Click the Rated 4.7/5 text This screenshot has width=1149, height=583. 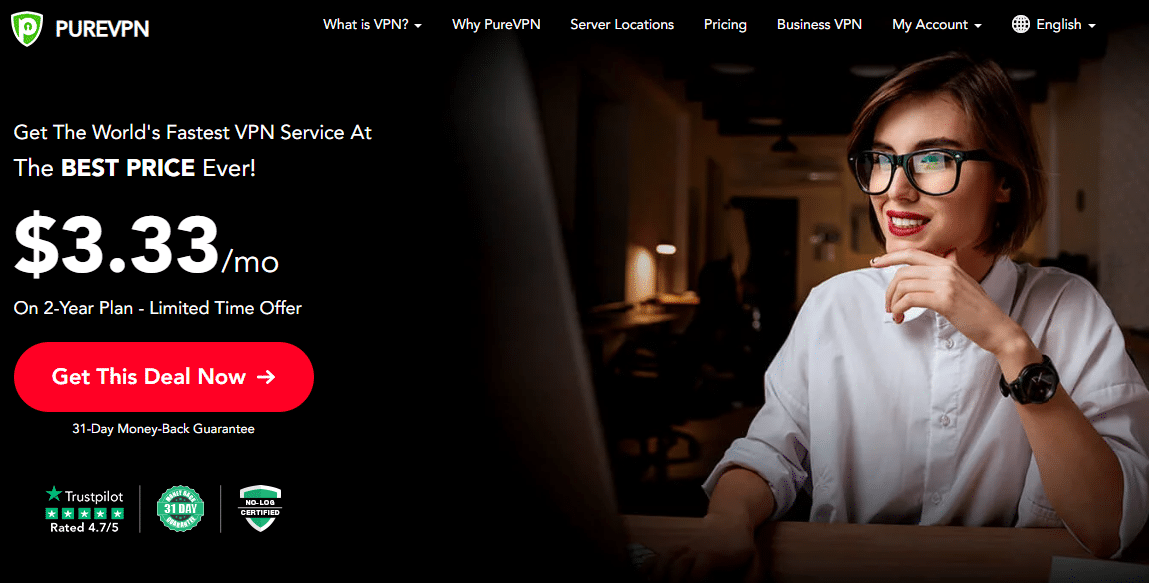click(x=84, y=527)
